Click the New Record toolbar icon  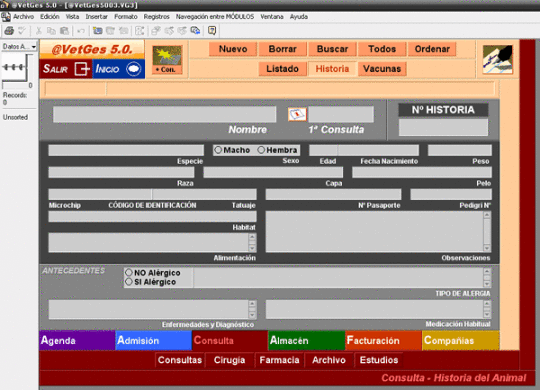98,31
